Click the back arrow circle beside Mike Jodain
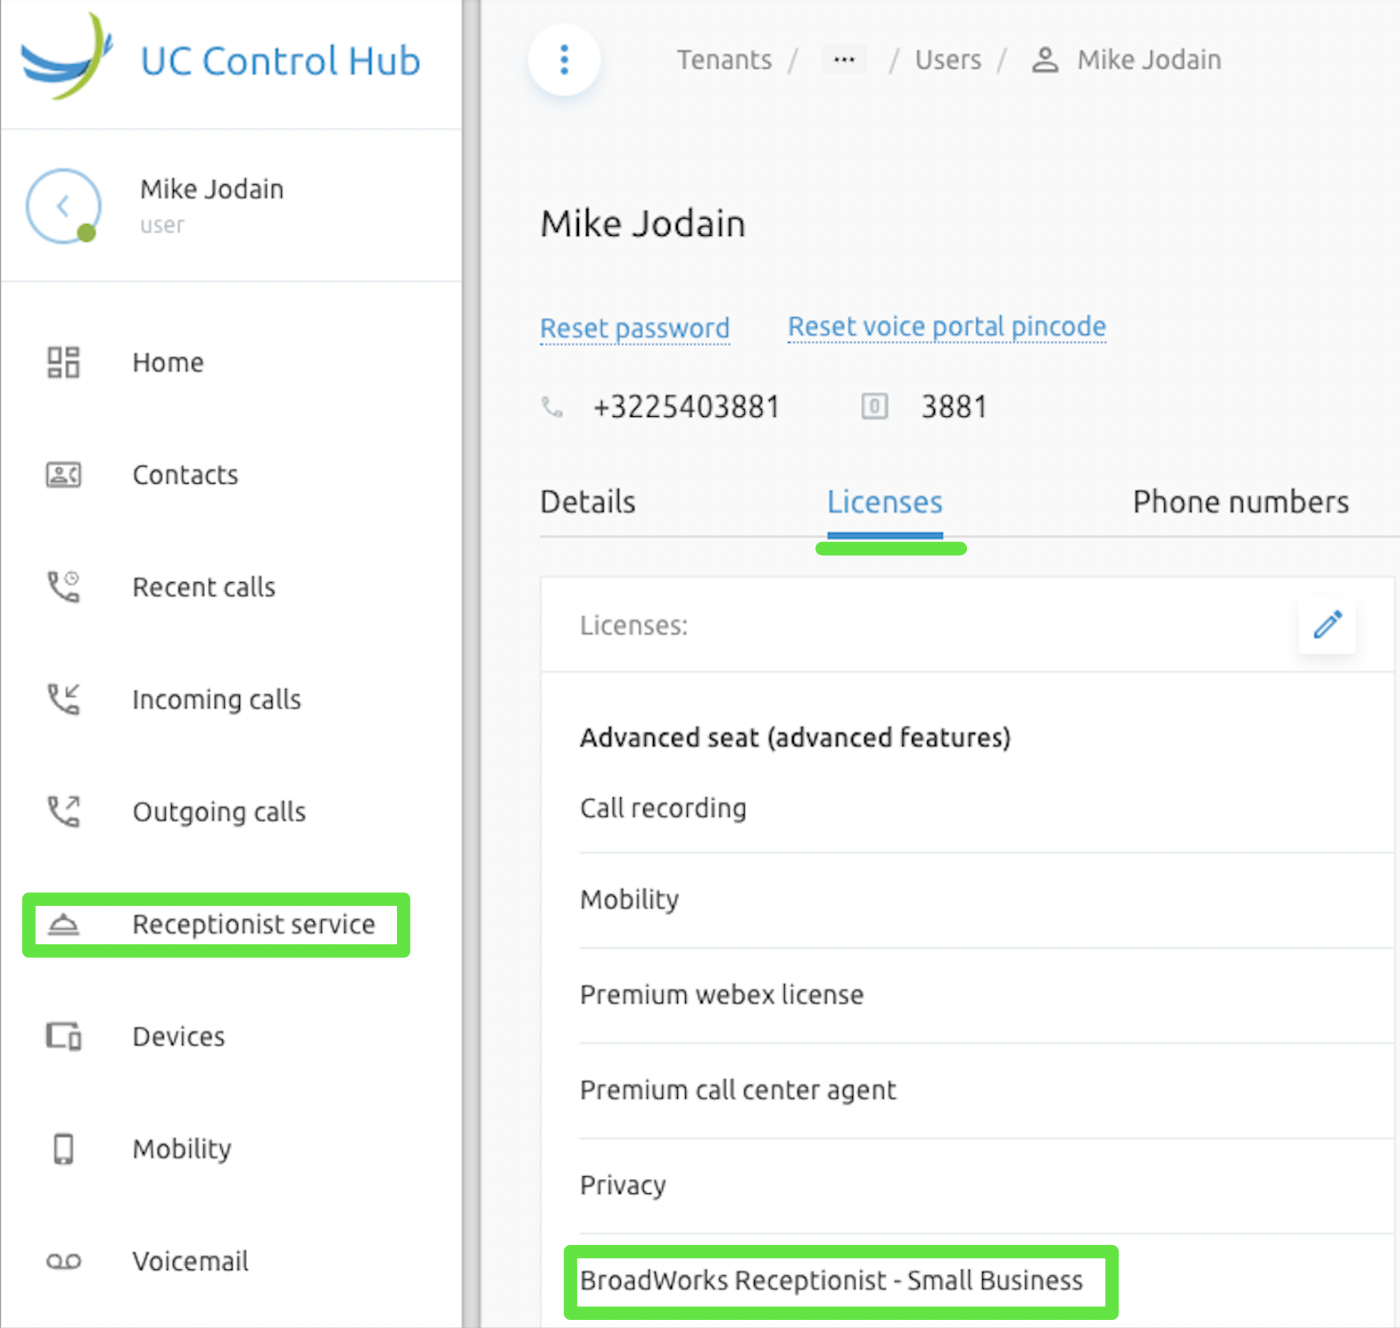This screenshot has width=1400, height=1328. (63, 206)
